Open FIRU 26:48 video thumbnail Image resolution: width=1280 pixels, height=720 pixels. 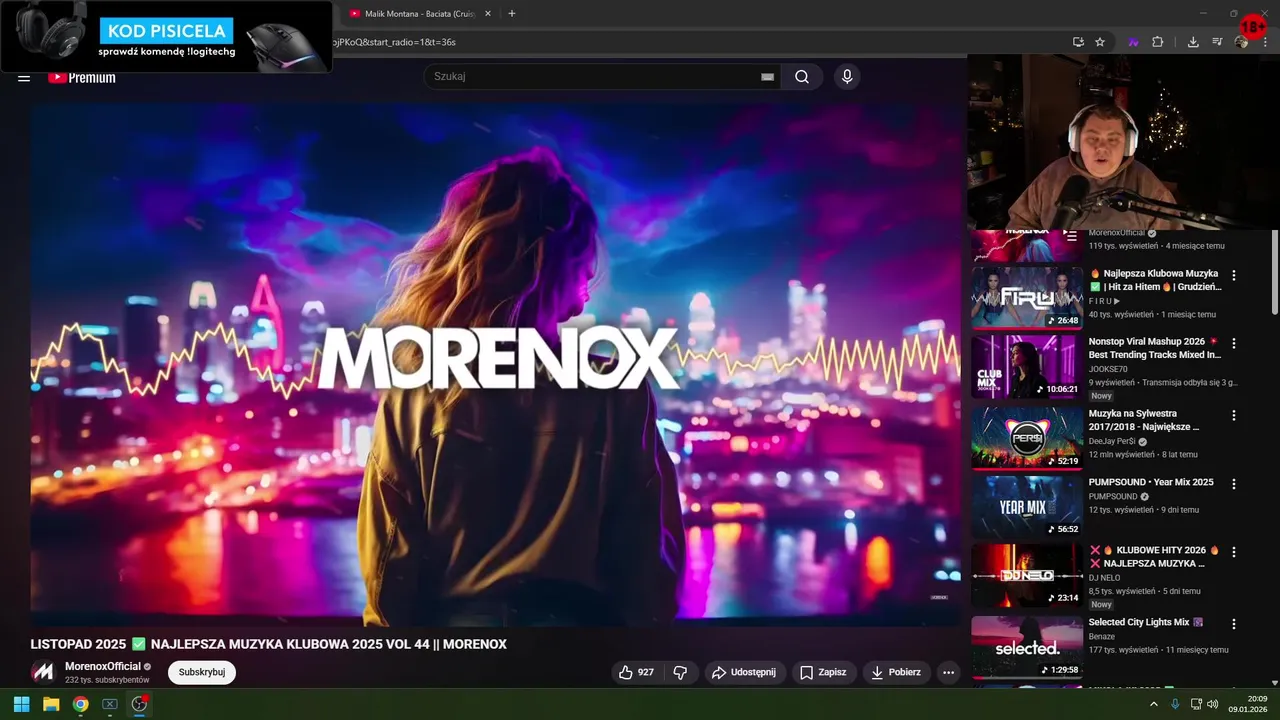1027,297
